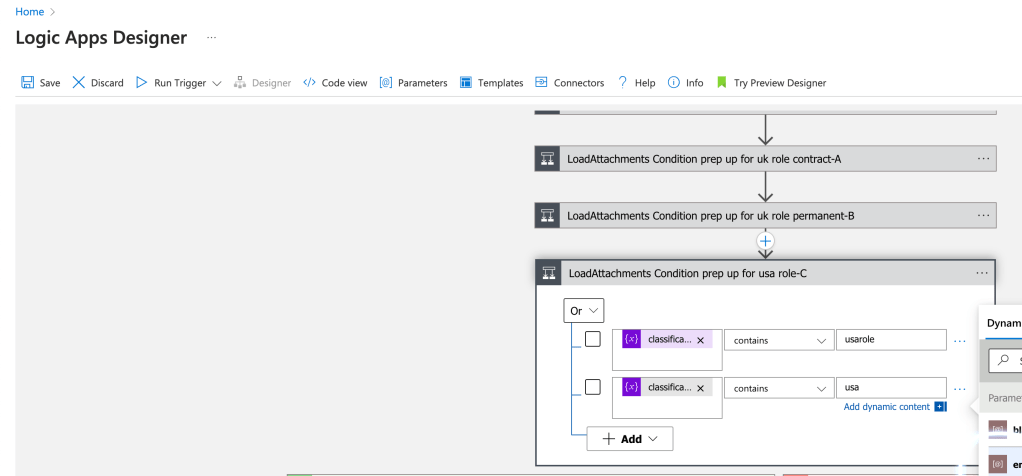
Task: Select the Dynamic content tab
Action: coord(1004,323)
